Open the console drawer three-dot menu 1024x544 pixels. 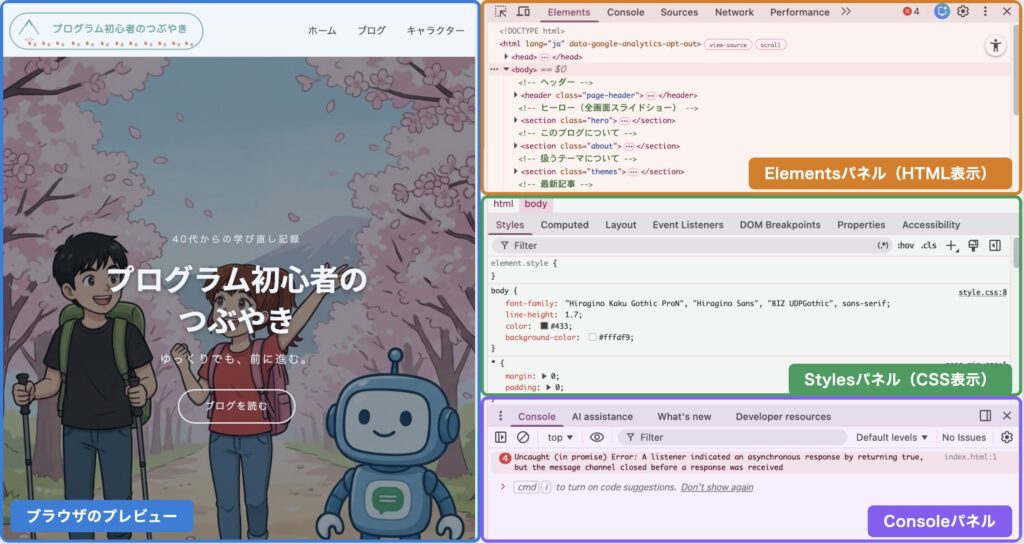point(500,416)
